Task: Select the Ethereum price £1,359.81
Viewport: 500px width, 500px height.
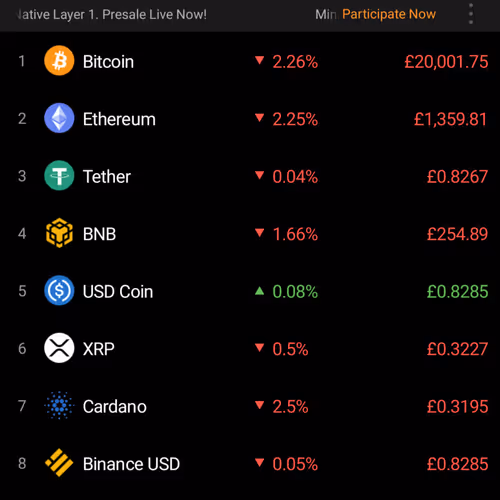Action: coord(450,119)
